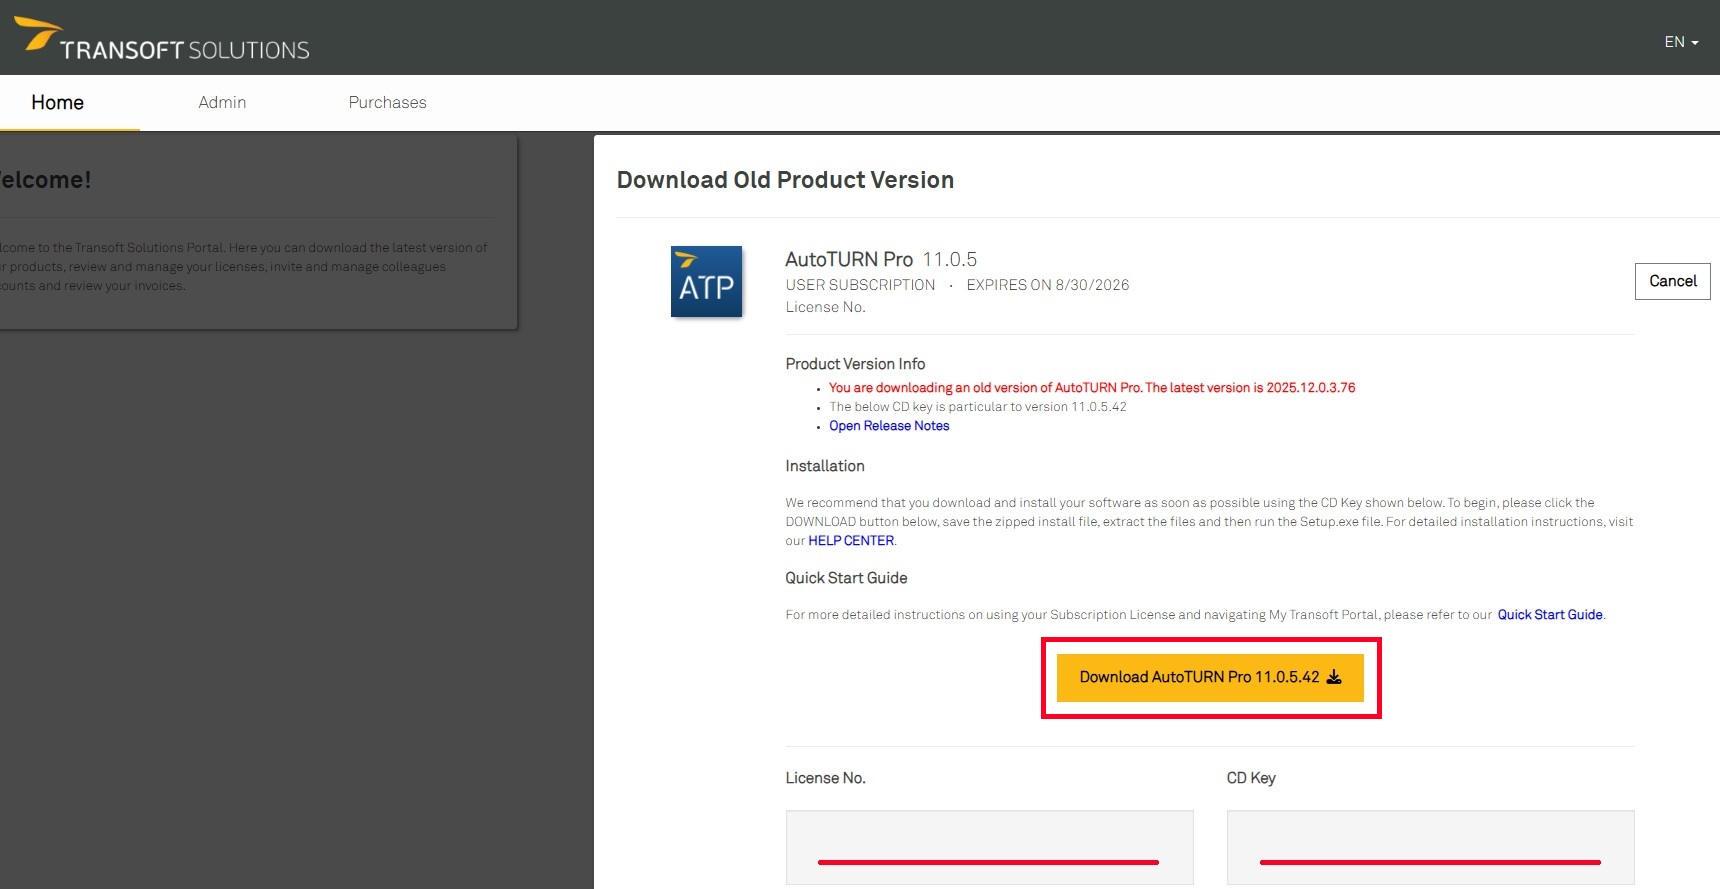Select the AutoTURN Pro 11.0.5 product title

880,259
